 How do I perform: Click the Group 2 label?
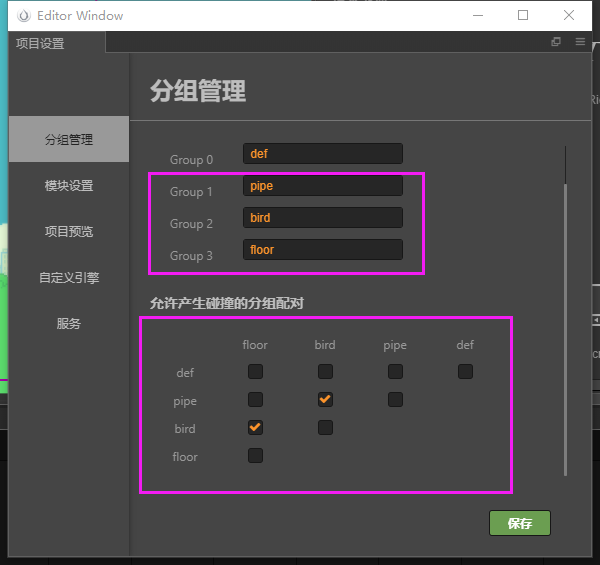tap(191, 224)
